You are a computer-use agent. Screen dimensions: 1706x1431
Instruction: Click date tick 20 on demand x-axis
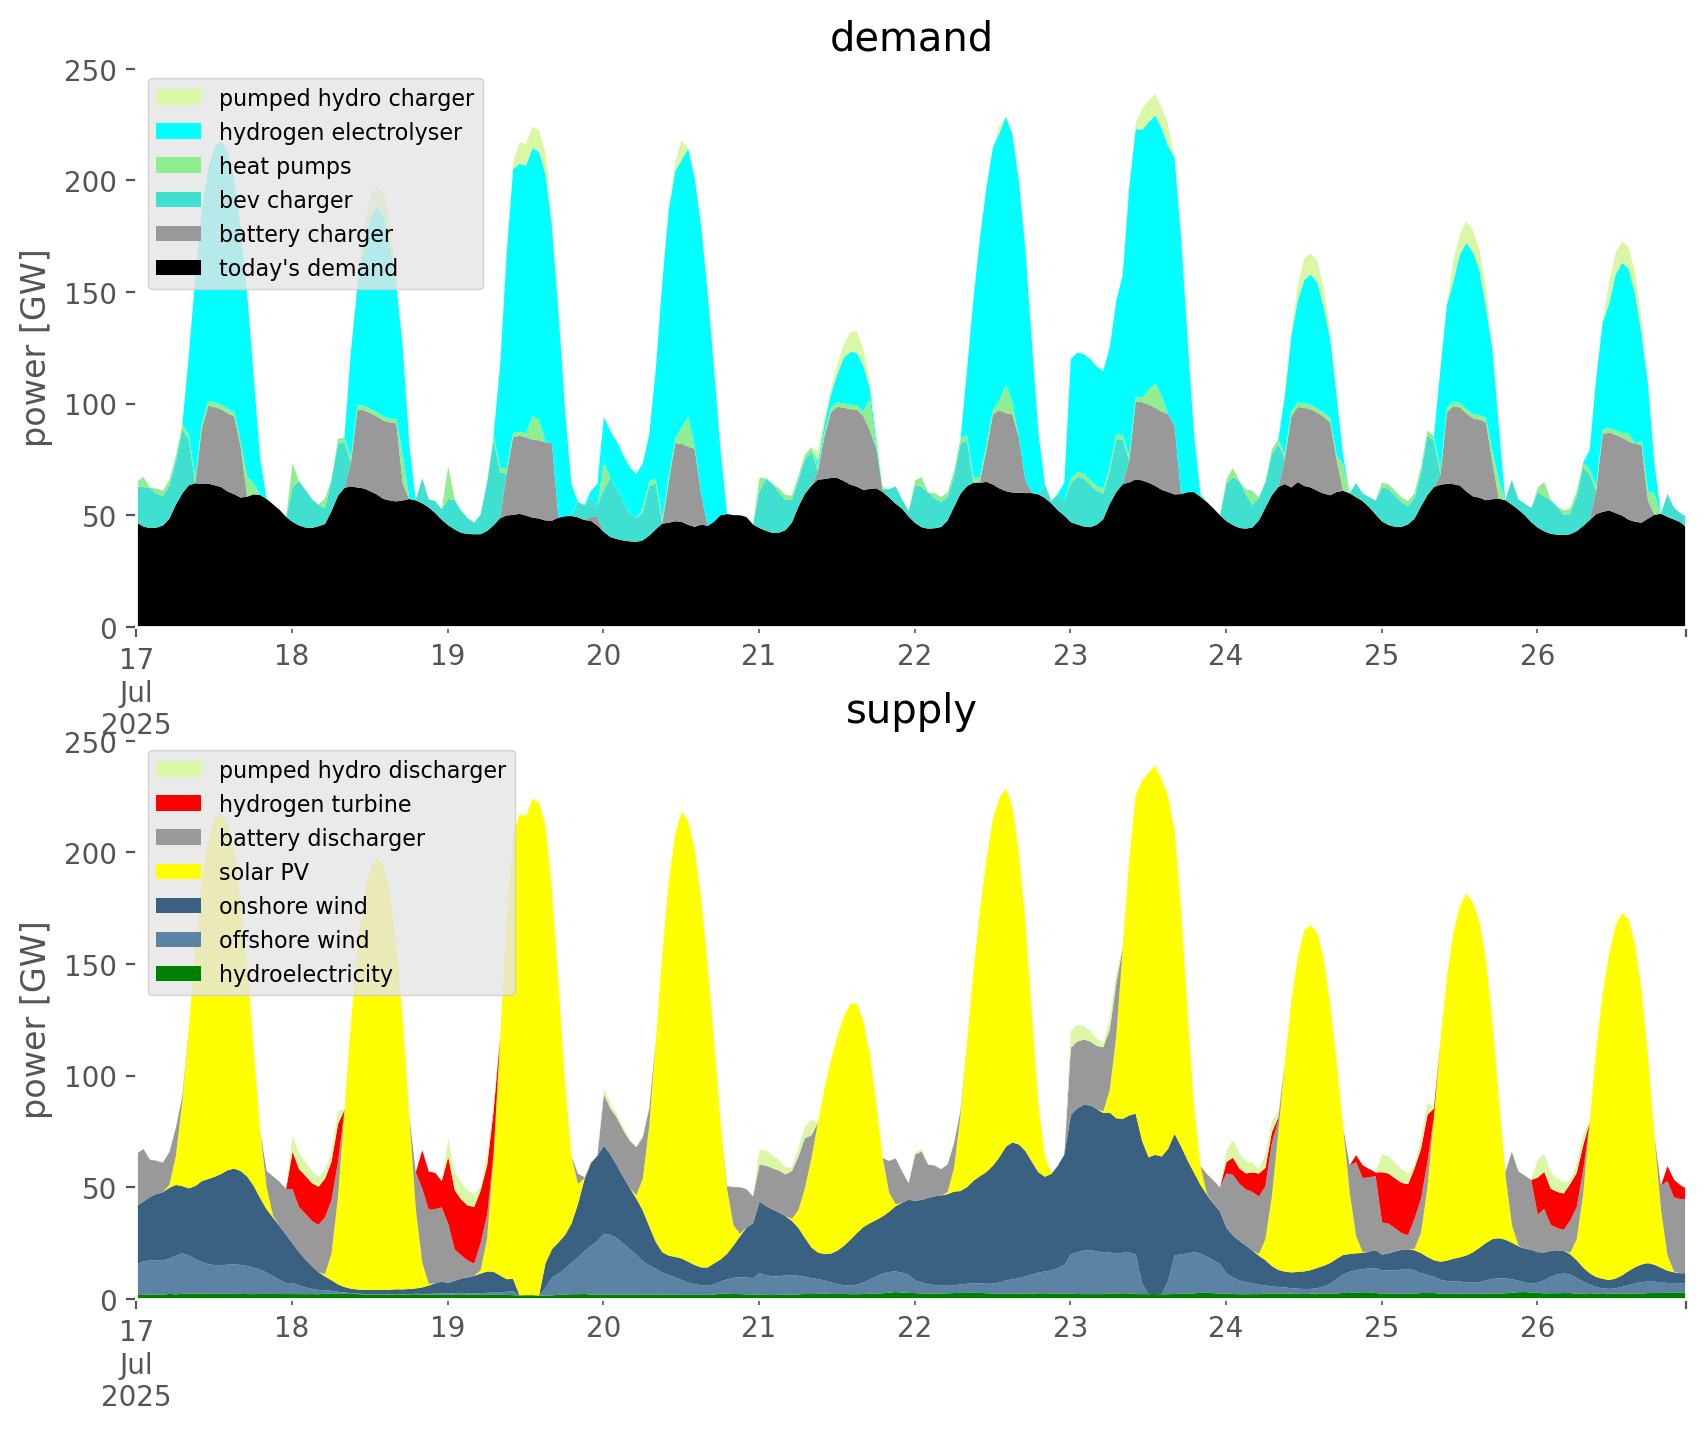(x=603, y=656)
